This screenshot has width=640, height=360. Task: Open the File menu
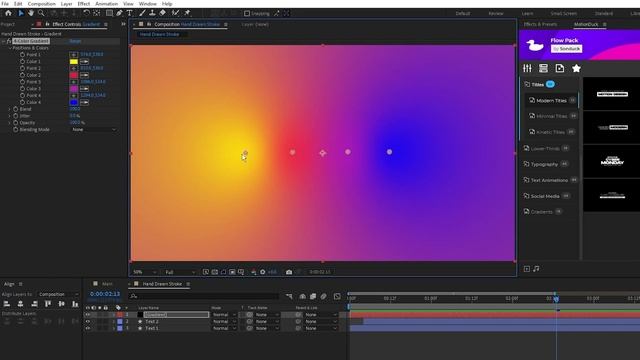coord(5,4)
